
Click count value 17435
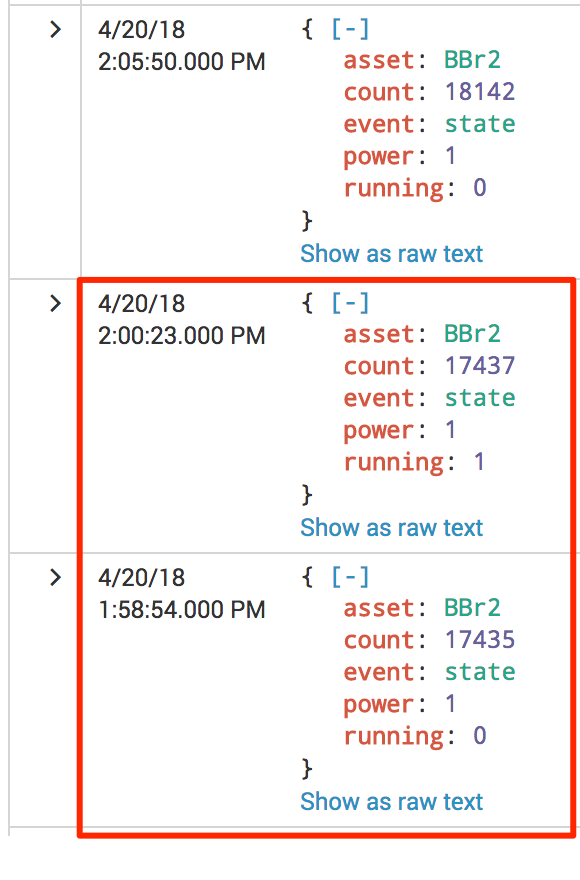click(479, 640)
